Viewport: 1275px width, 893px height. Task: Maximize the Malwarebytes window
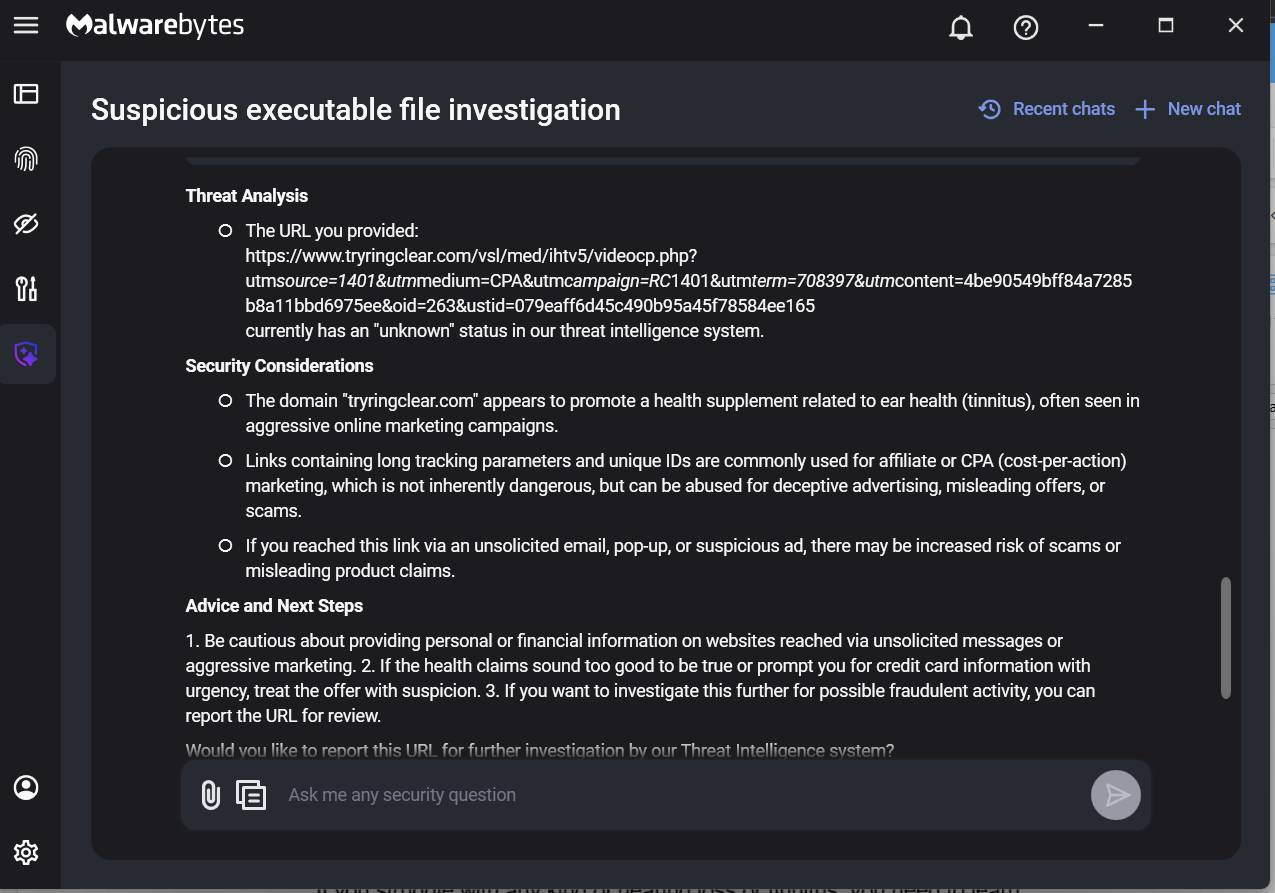tap(1166, 26)
